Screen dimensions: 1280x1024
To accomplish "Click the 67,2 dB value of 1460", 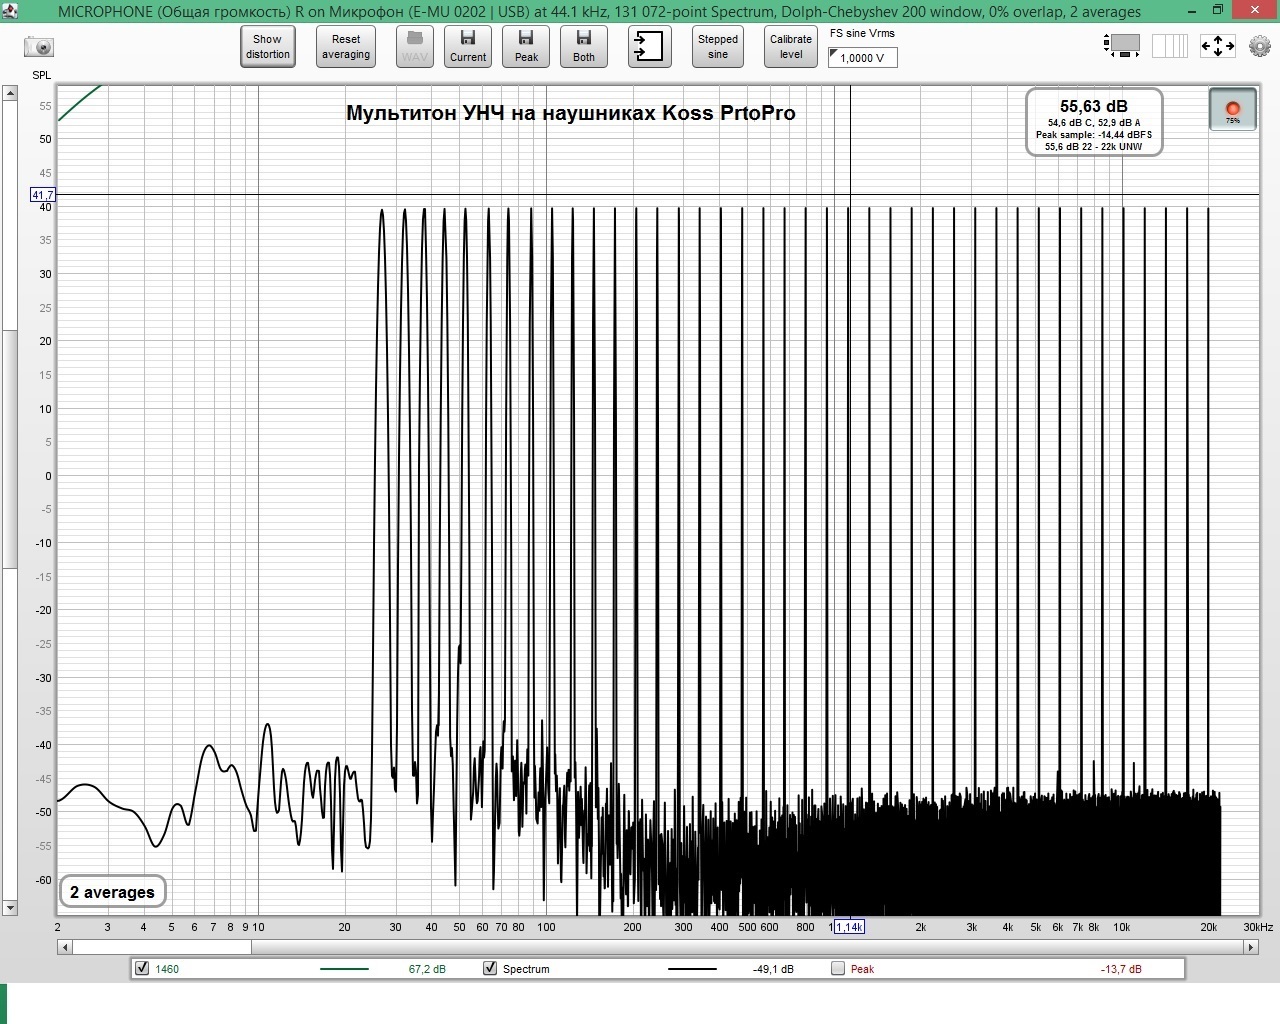I will point(427,969).
